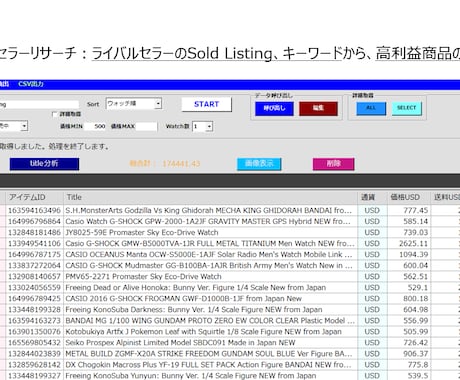Select METAL BUILD STRIKE FREEDOM GUNDAM title
The image size is (460, 380).
tap(210, 353)
